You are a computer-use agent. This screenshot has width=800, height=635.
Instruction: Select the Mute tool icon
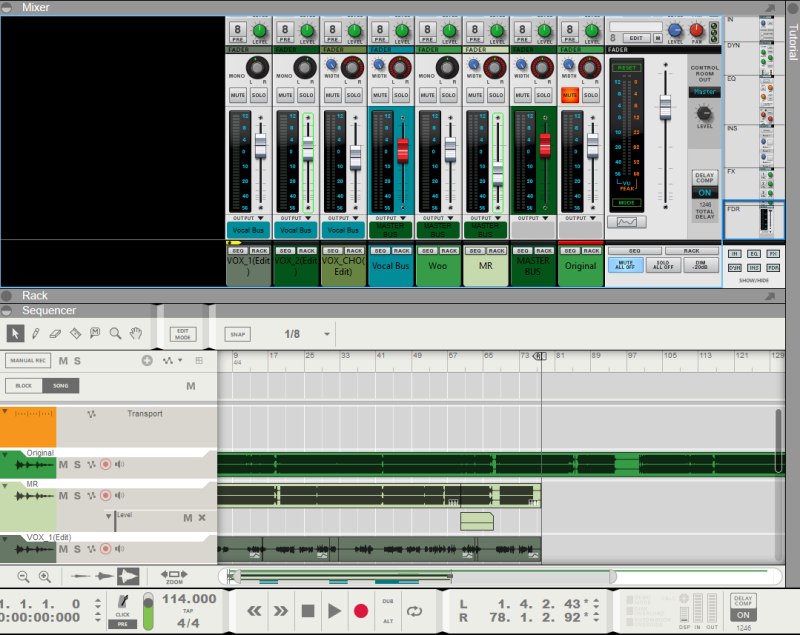95,334
